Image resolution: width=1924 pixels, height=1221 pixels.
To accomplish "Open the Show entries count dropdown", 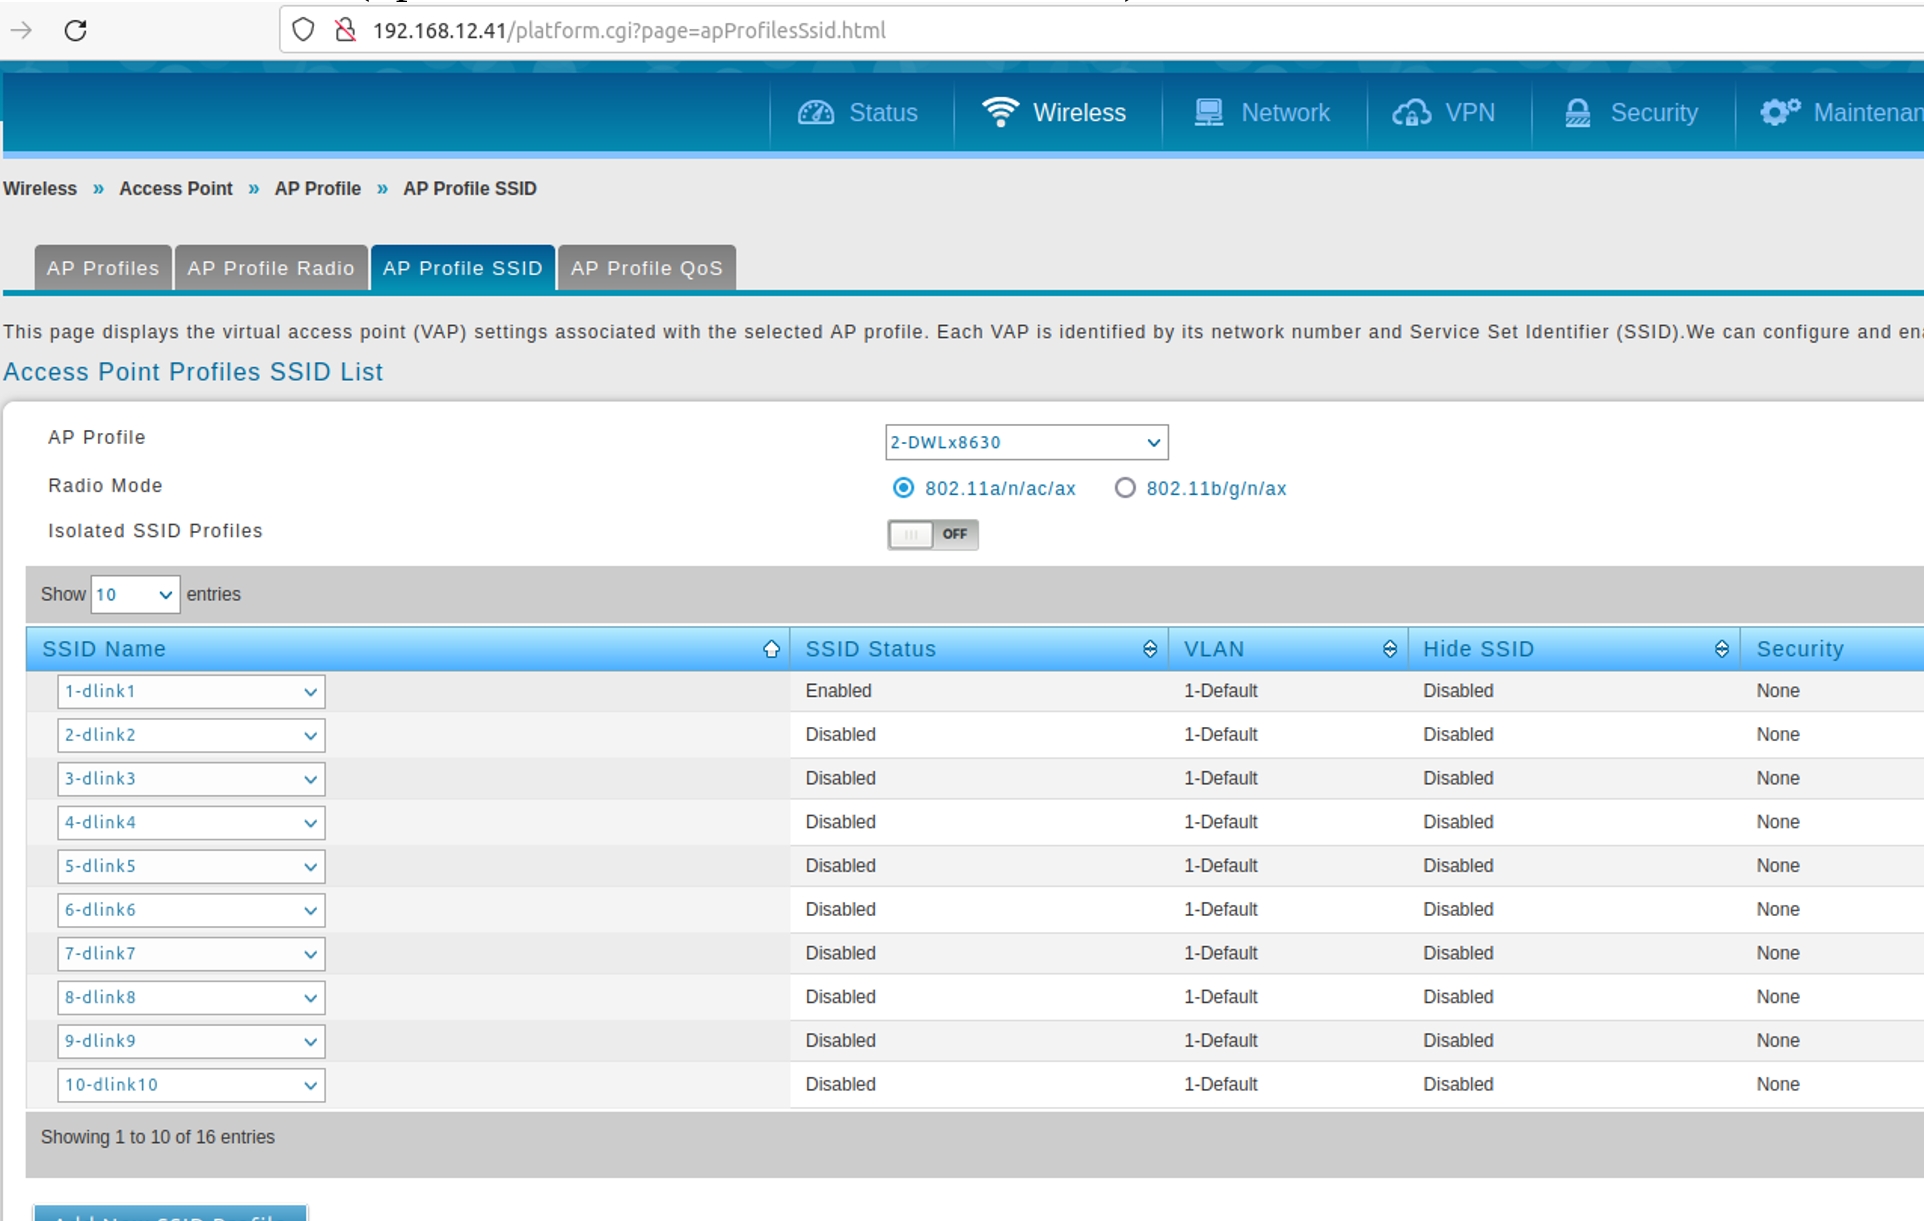I will pyautogui.click(x=135, y=594).
